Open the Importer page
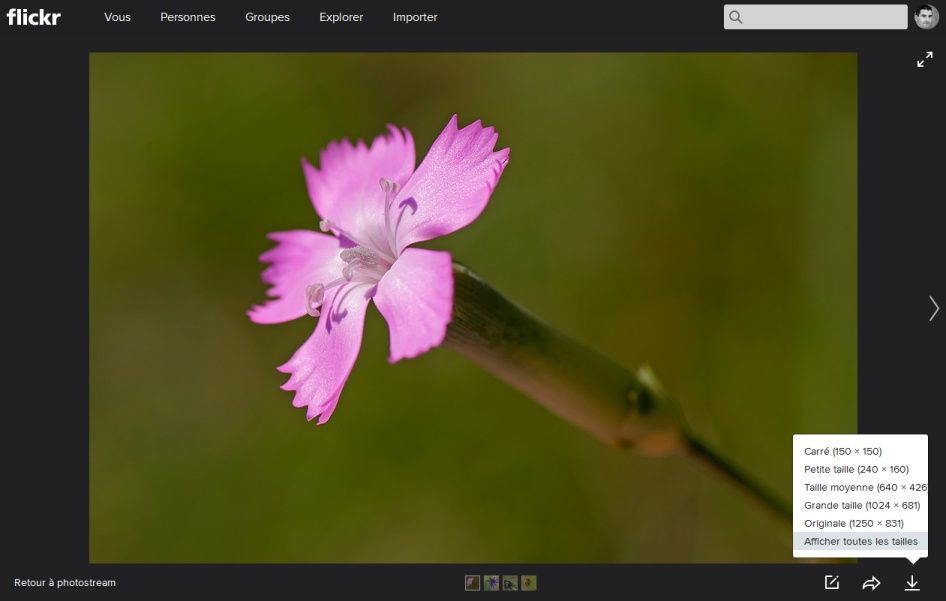Image resolution: width=946 pixels, height=601 pixels. [x=415, y=17]
